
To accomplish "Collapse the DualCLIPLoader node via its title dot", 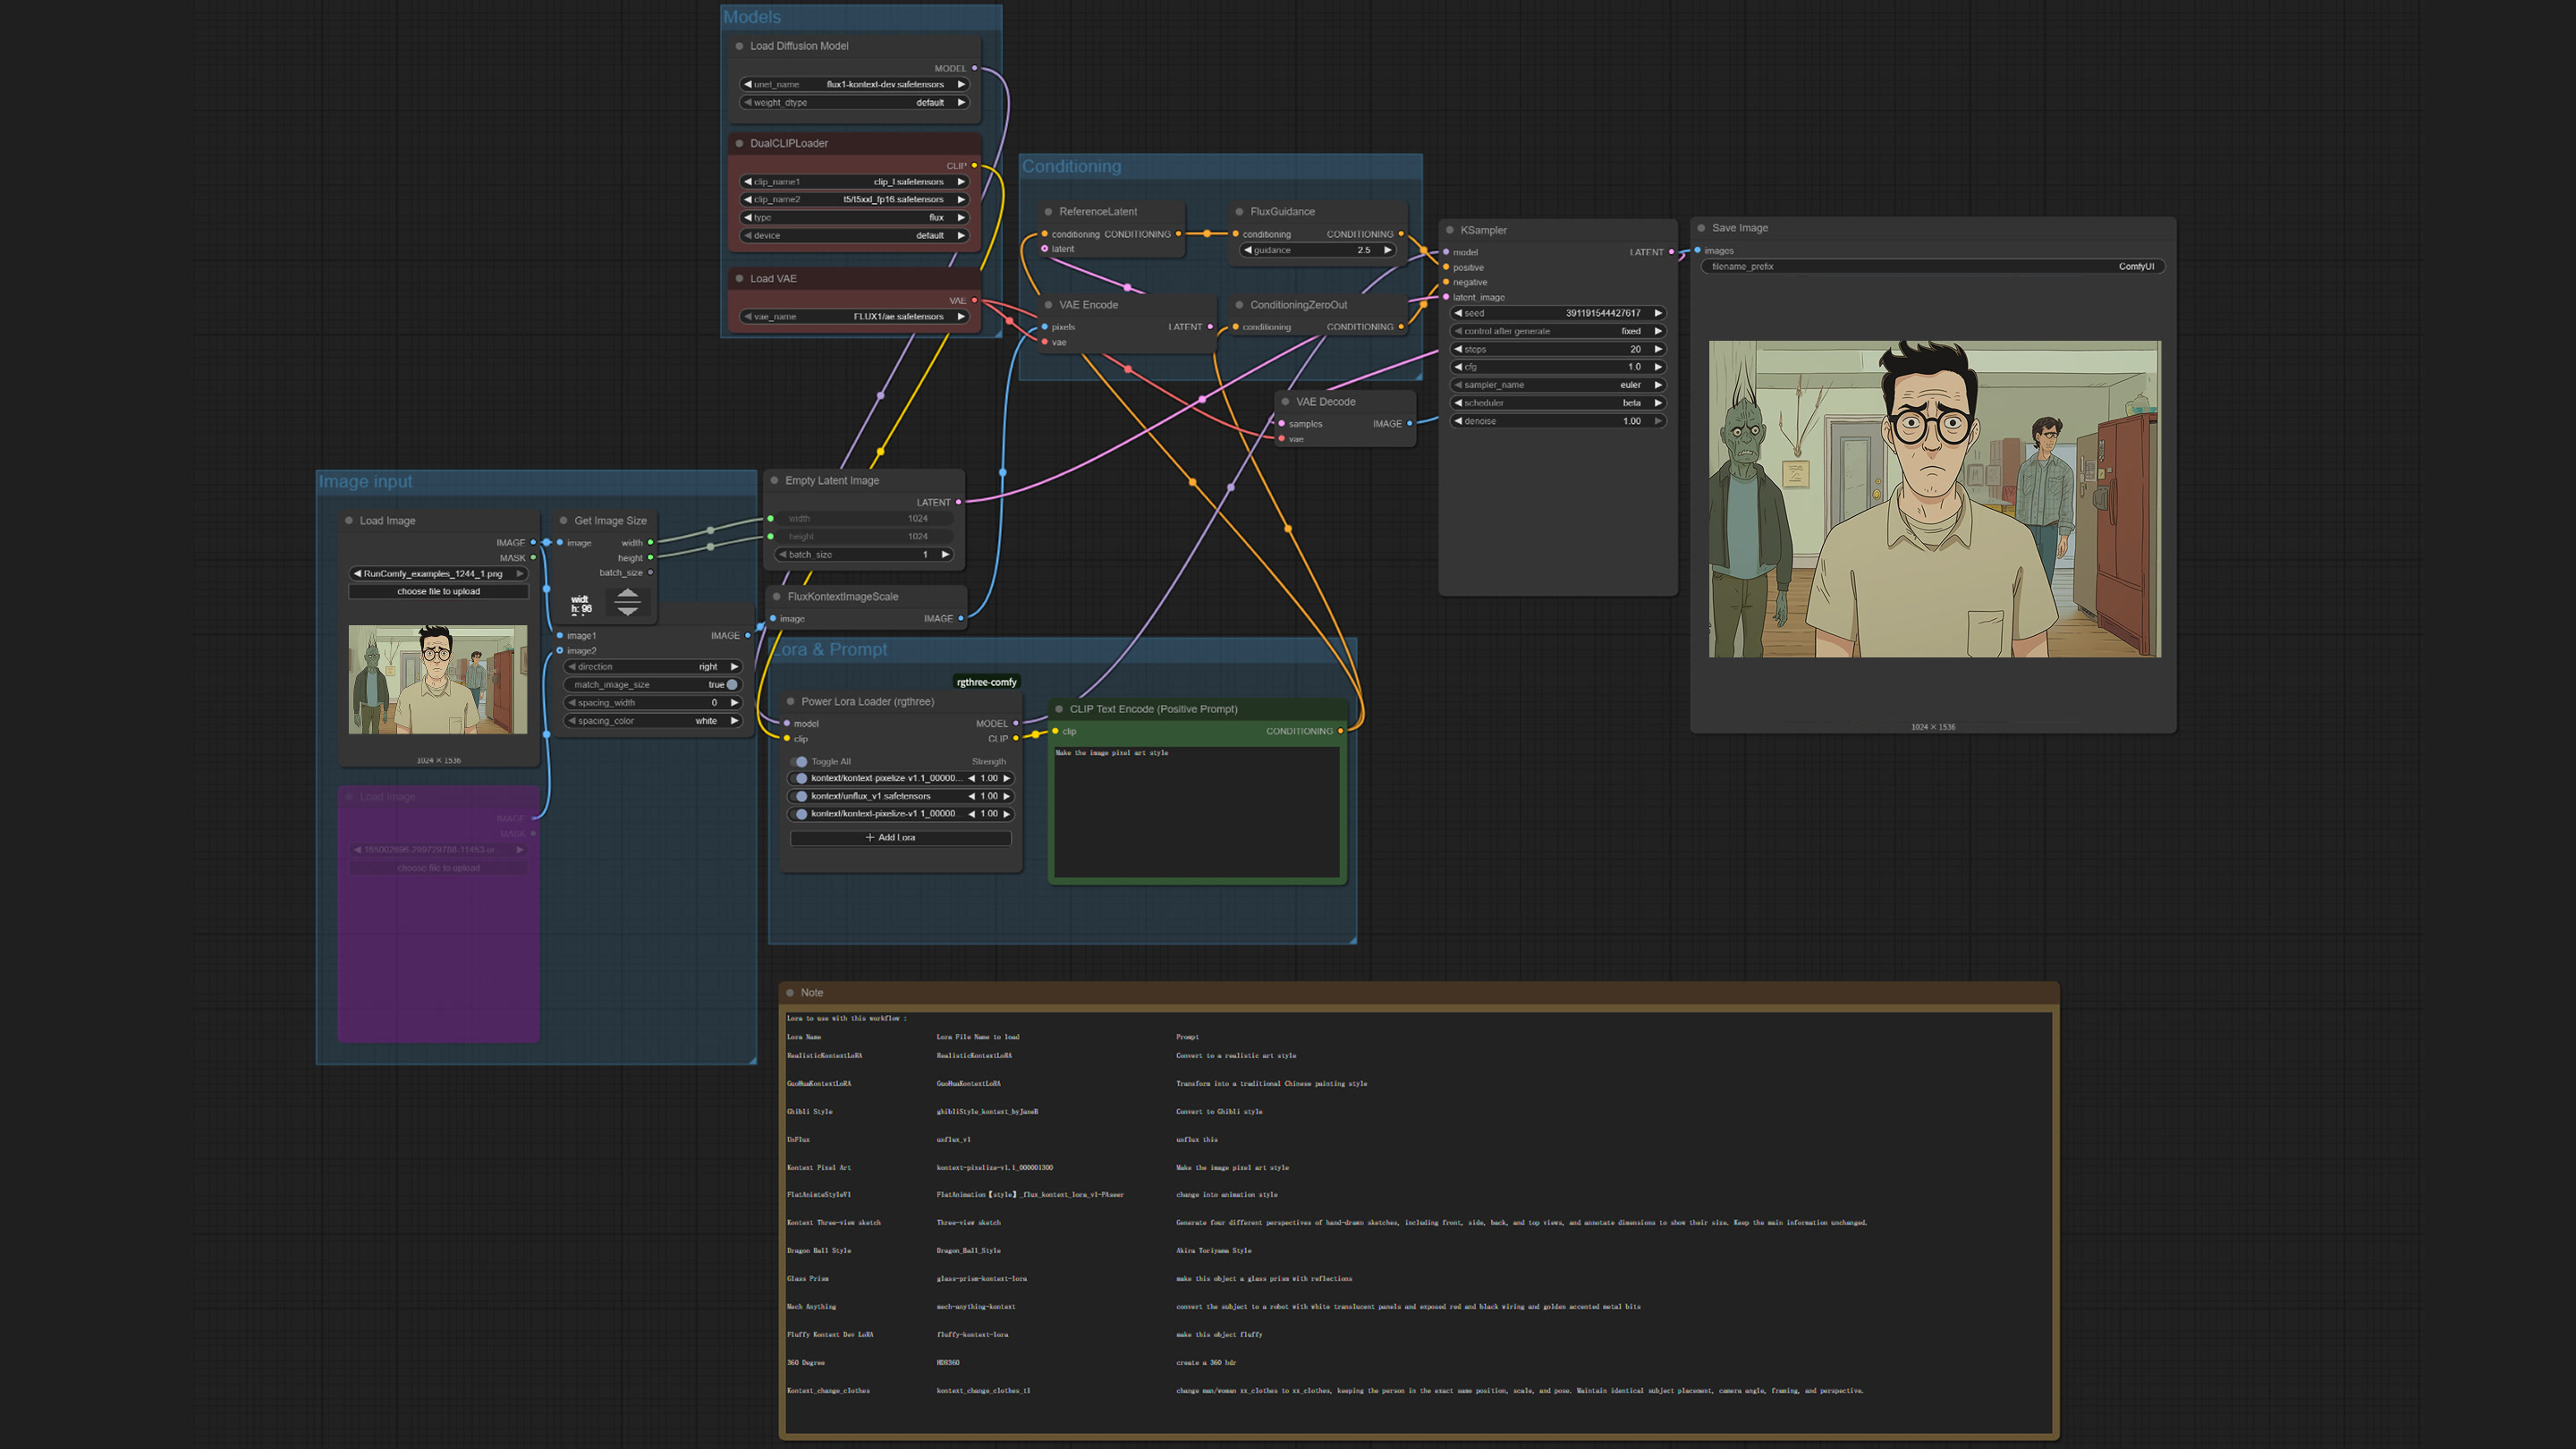I will click(739, 143).
